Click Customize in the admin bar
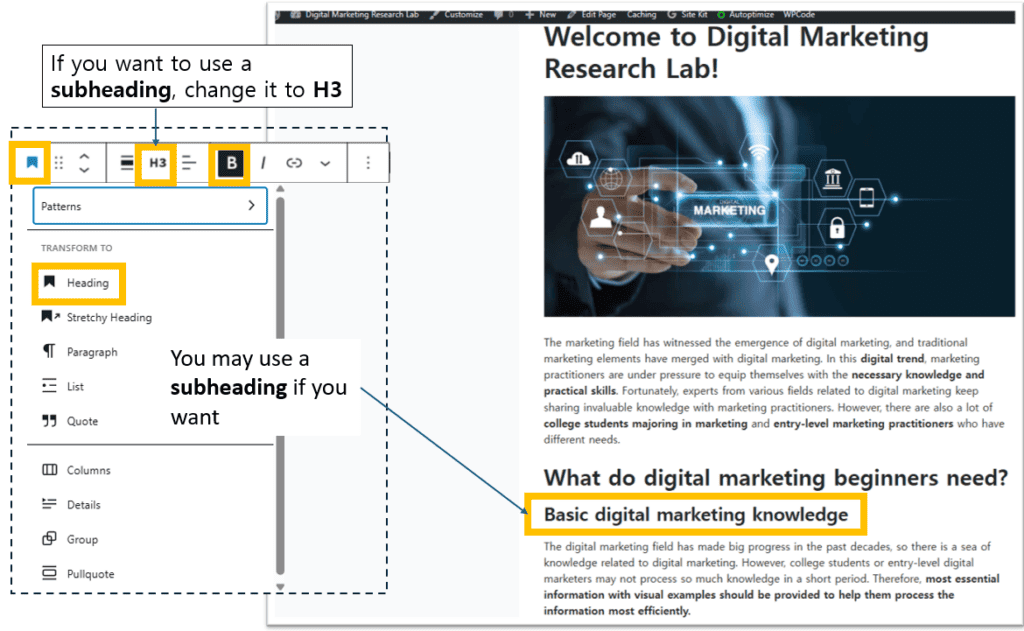Image resolution: width=1024 pixels, height=631 pixels. (462, 15)
